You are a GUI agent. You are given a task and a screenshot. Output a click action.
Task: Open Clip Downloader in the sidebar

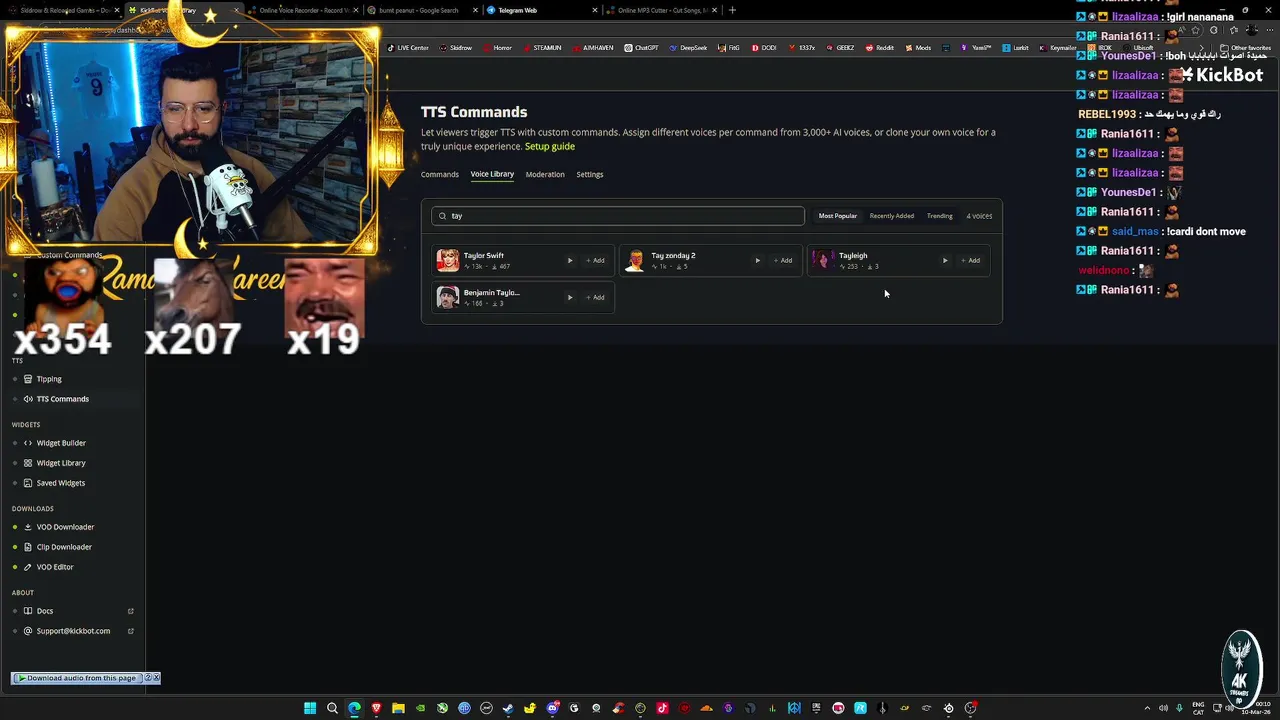[64, 547]
